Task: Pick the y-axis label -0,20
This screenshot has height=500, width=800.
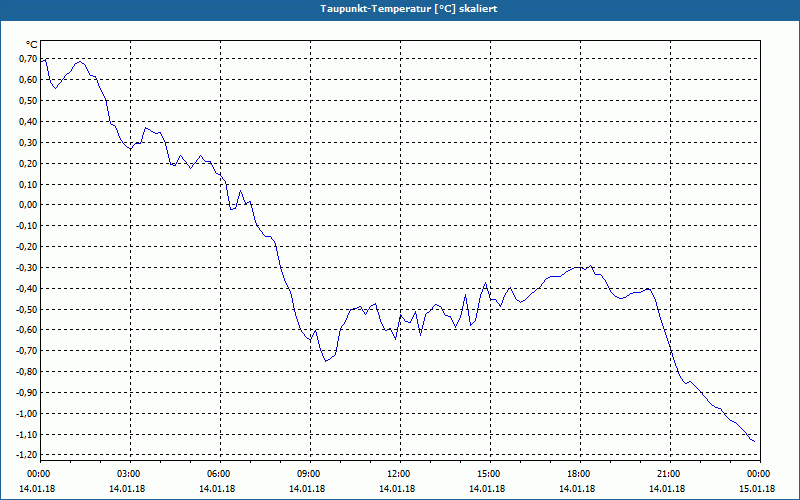Action: click(27, 246)
